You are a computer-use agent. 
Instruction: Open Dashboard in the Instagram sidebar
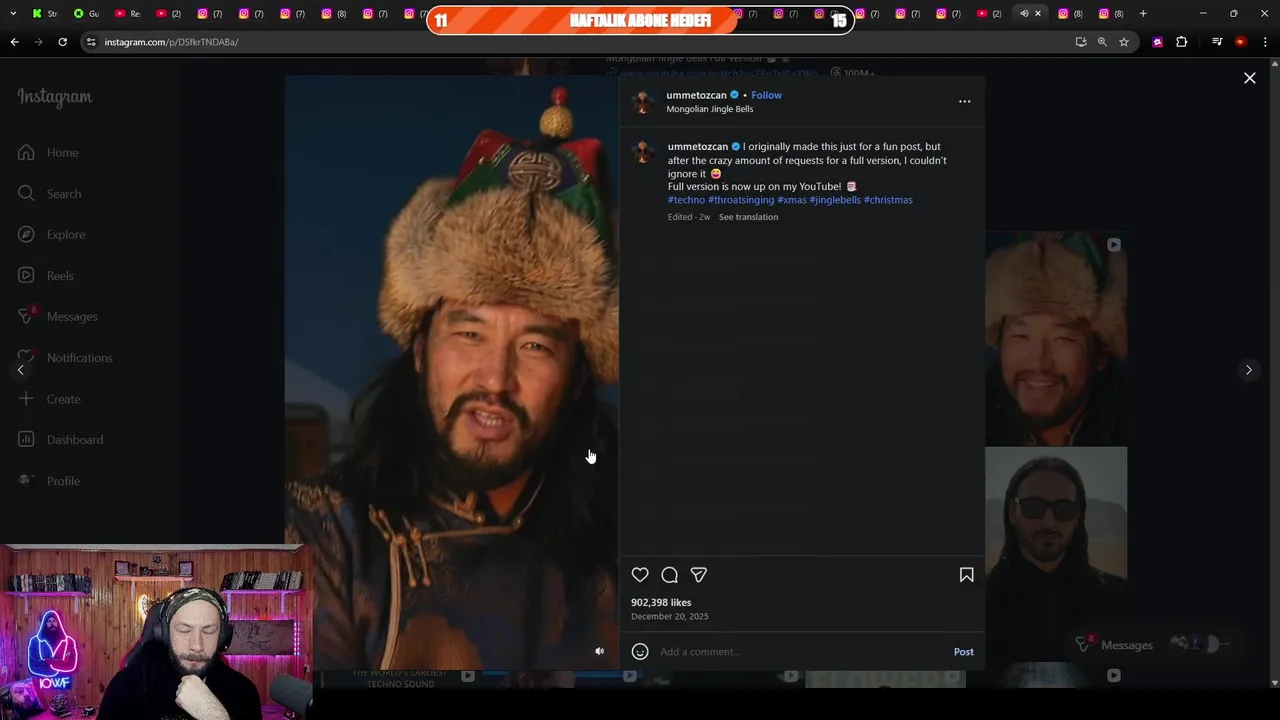60,440
